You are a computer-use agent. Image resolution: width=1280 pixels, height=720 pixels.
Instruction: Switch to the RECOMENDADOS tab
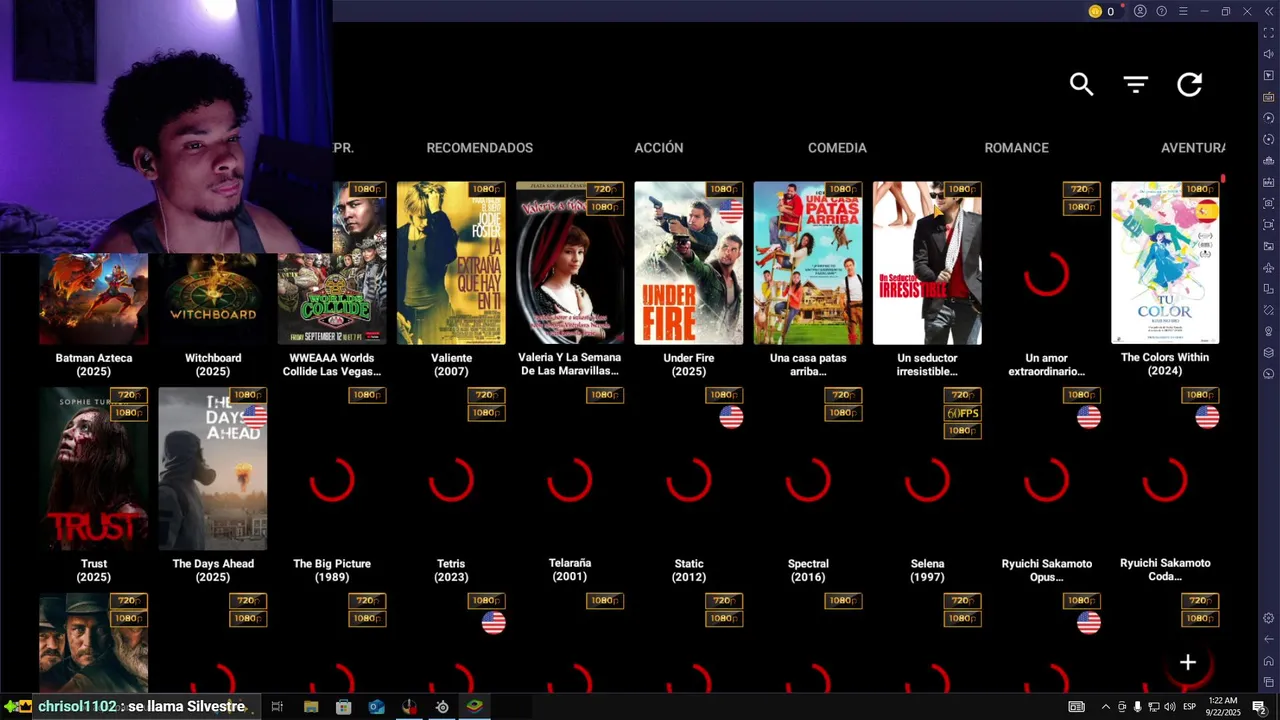click(x=479, y=148)
